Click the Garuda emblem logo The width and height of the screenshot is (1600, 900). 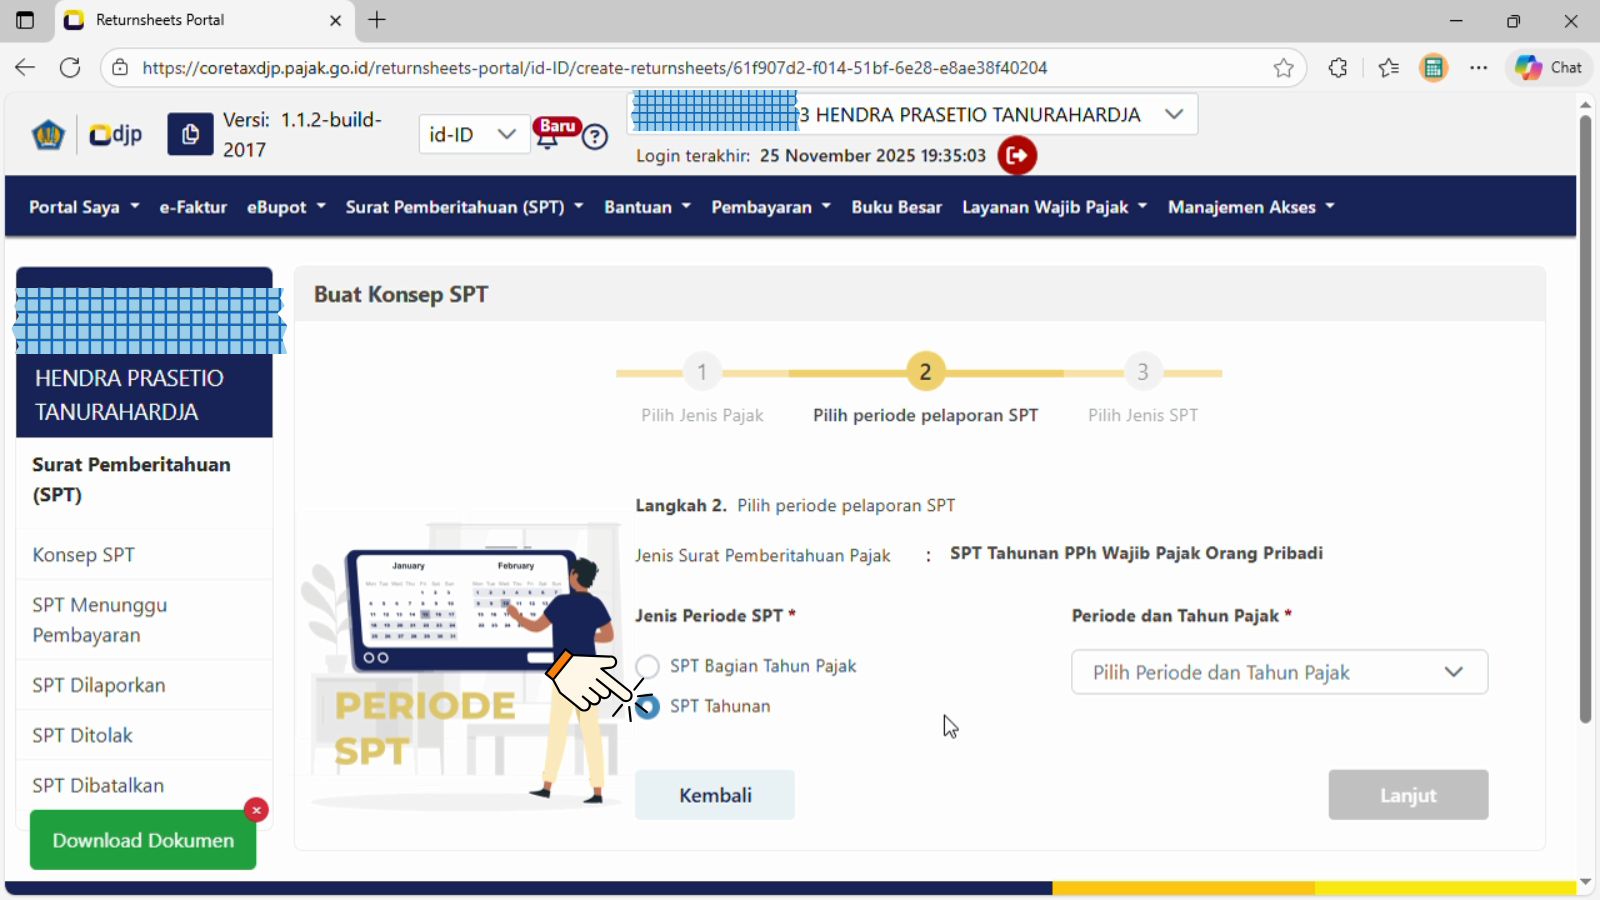[48, 134]
